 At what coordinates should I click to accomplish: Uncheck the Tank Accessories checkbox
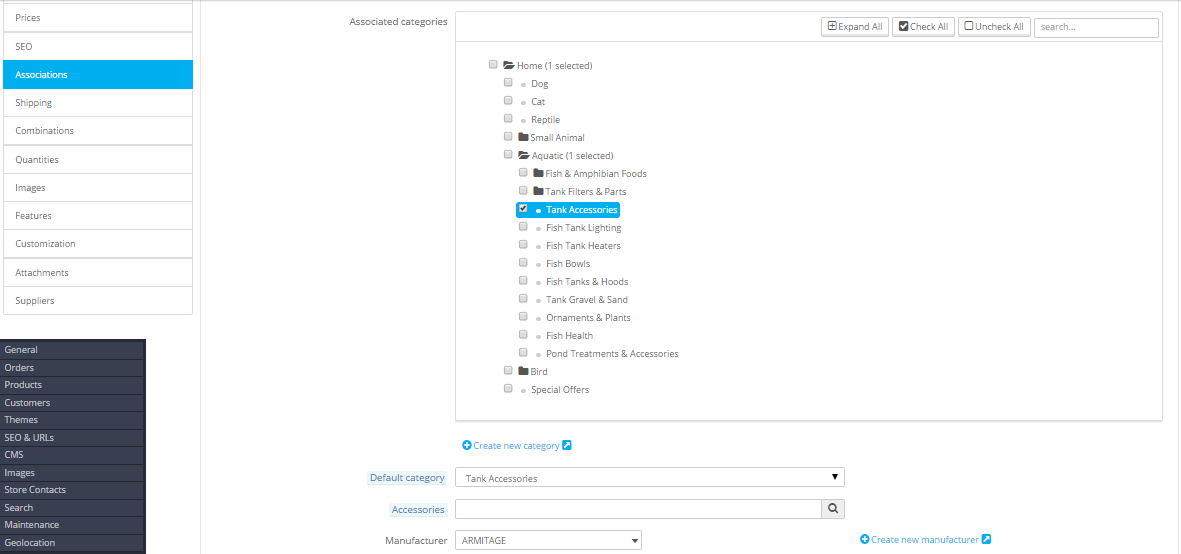[523, 209]
